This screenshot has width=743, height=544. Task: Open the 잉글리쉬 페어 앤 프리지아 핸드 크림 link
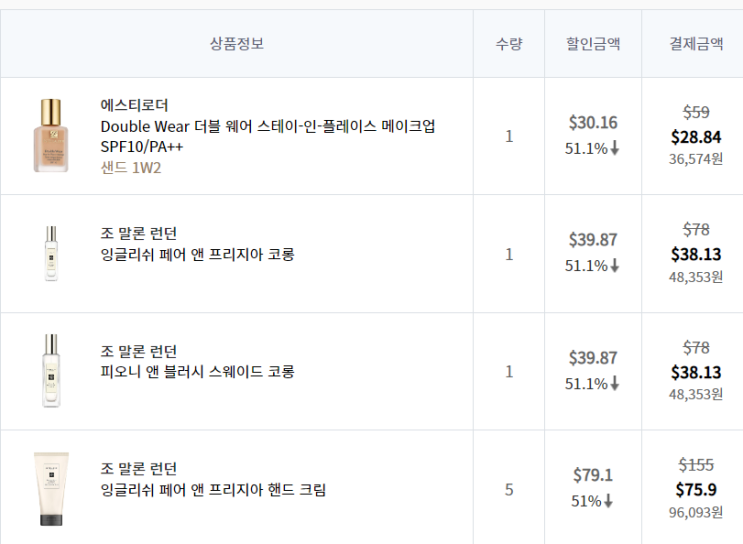[213, 490]
